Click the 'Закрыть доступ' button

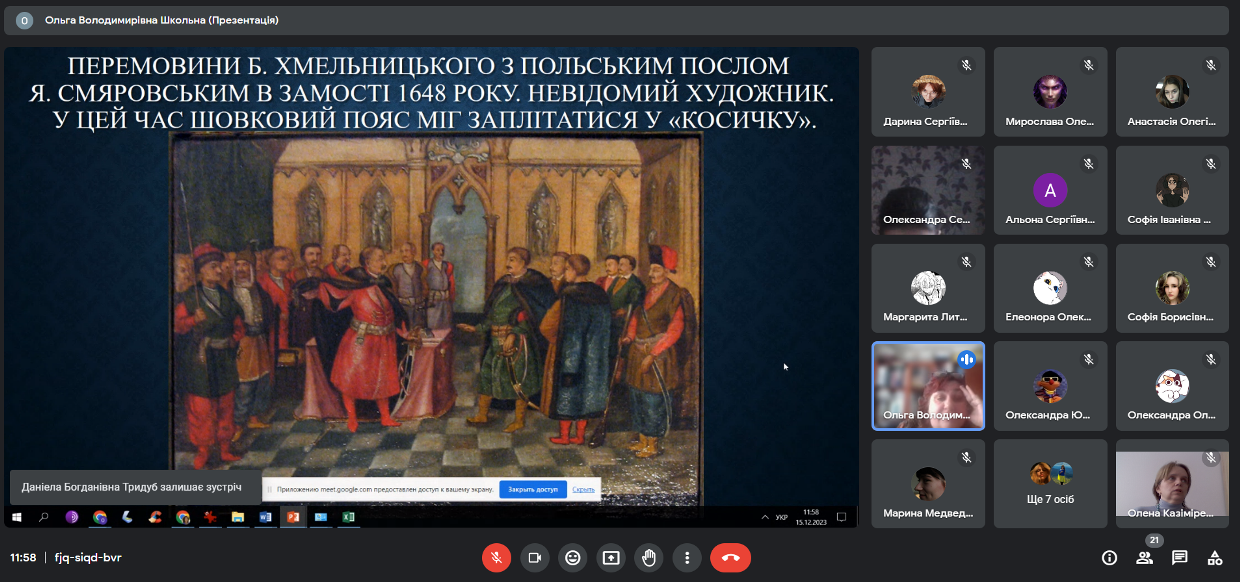[532, 490]
